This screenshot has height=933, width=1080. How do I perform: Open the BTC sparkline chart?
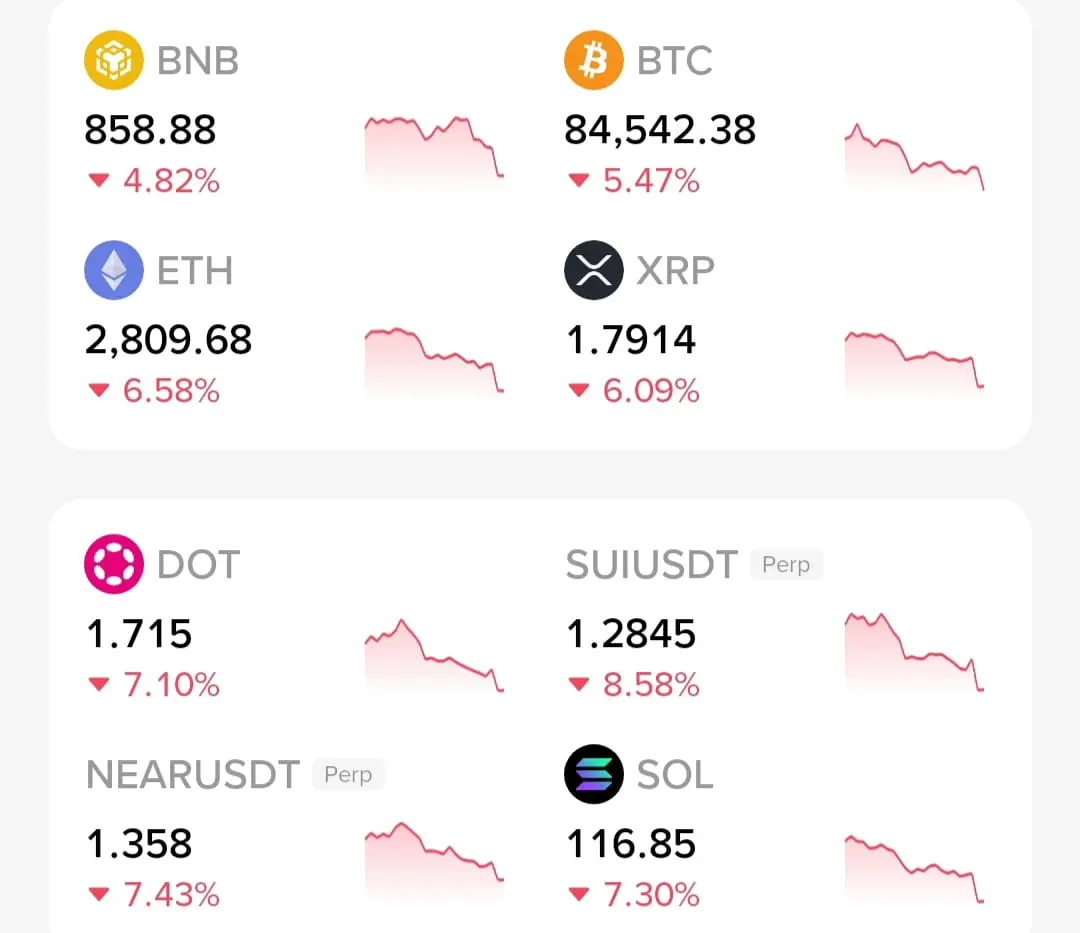914,155
